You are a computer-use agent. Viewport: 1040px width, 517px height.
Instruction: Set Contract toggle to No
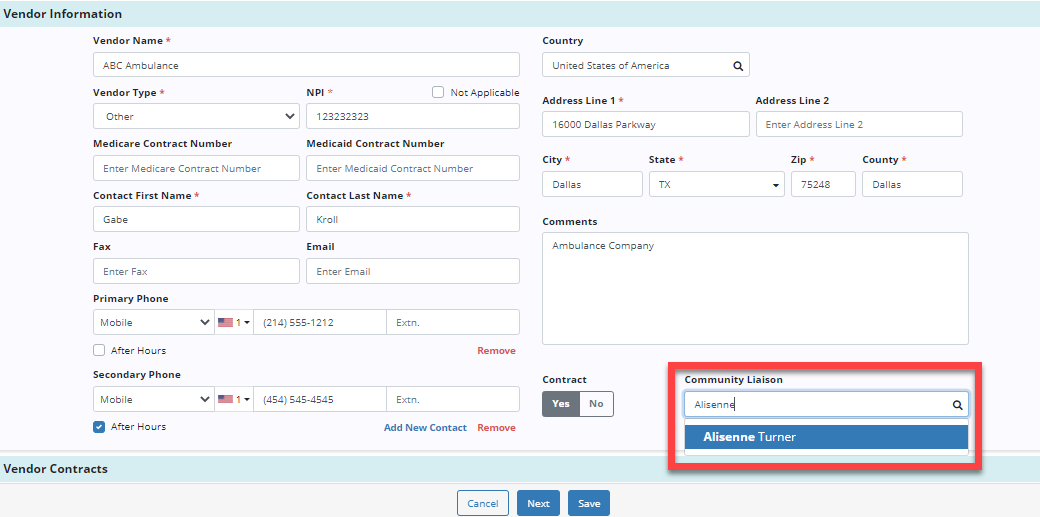click(x=596, y=404)
